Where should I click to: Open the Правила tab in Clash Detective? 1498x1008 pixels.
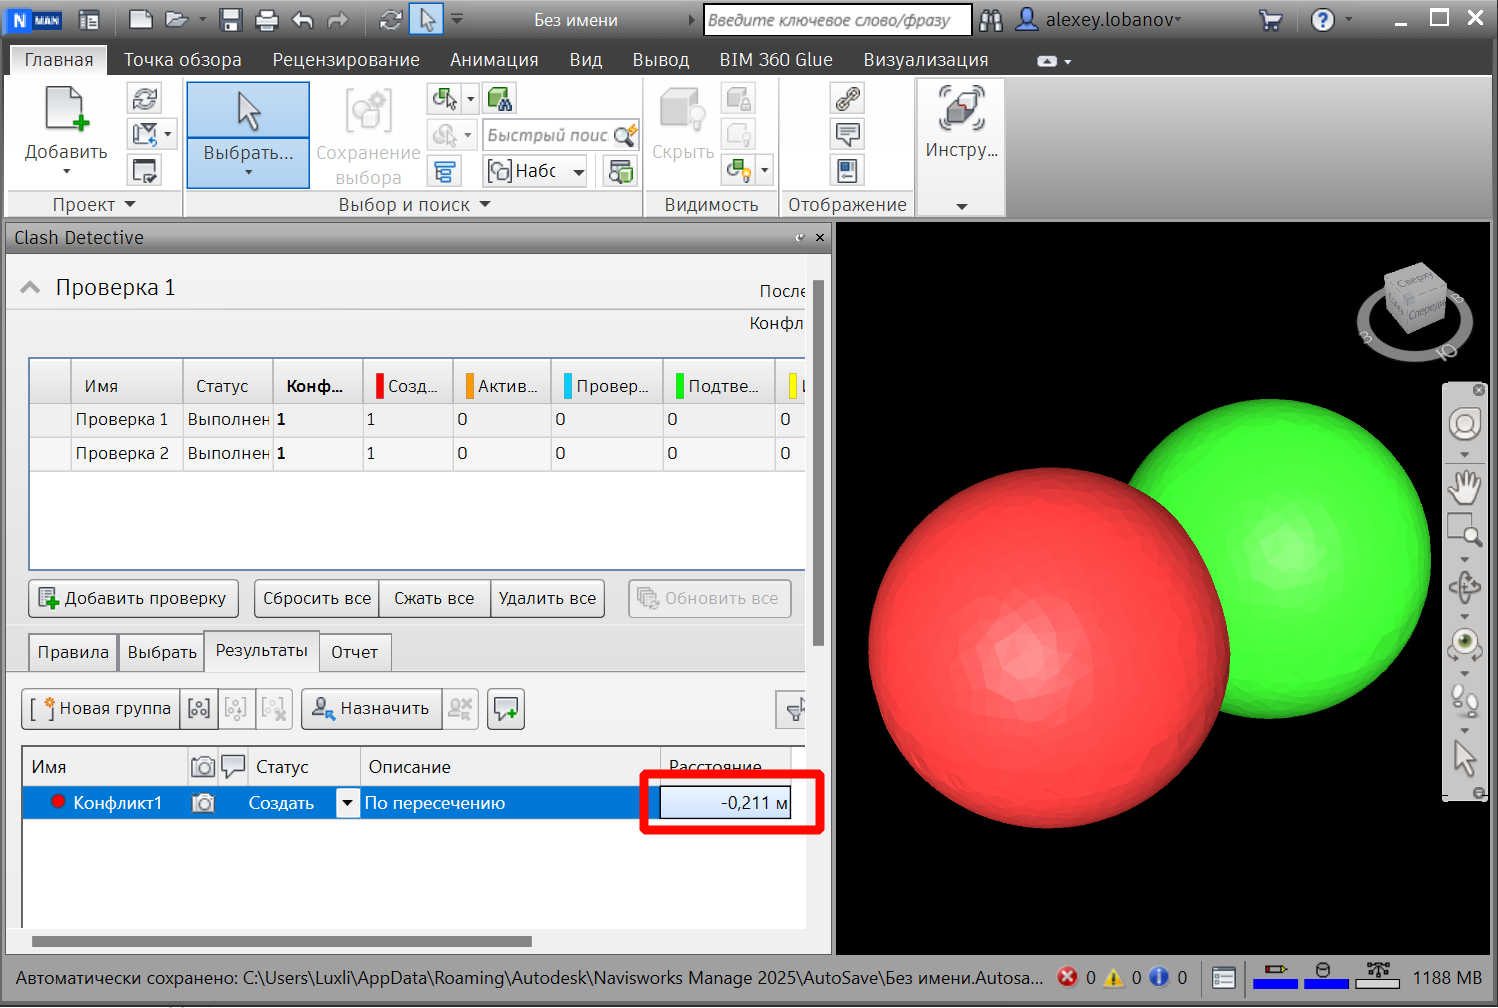tap(73, 652)
